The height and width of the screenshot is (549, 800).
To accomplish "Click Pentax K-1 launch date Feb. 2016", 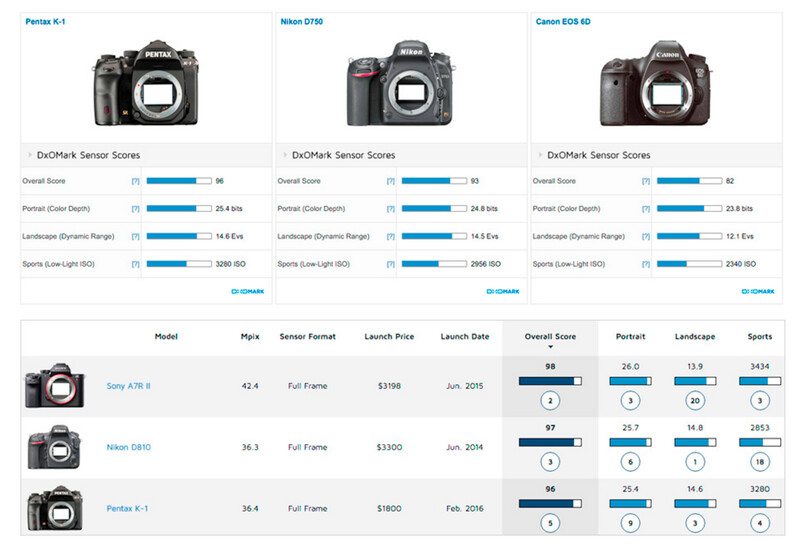I will pyautogui.click(x=465, y=508).
